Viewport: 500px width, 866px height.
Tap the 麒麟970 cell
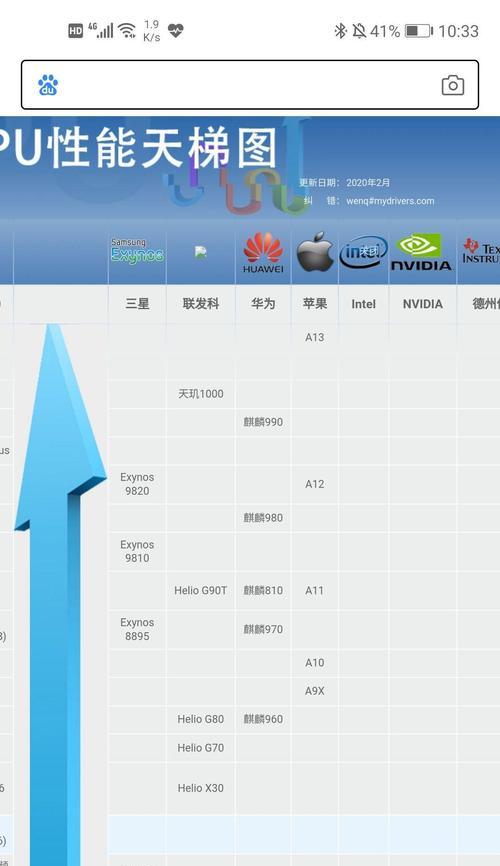[263, 630]
